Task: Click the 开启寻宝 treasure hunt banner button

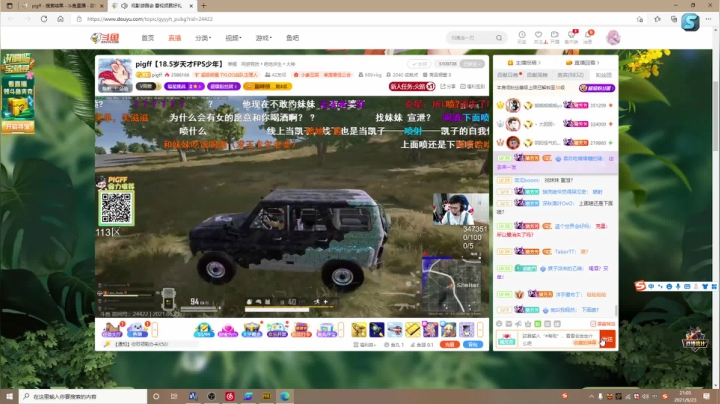Action: point(17,127)
